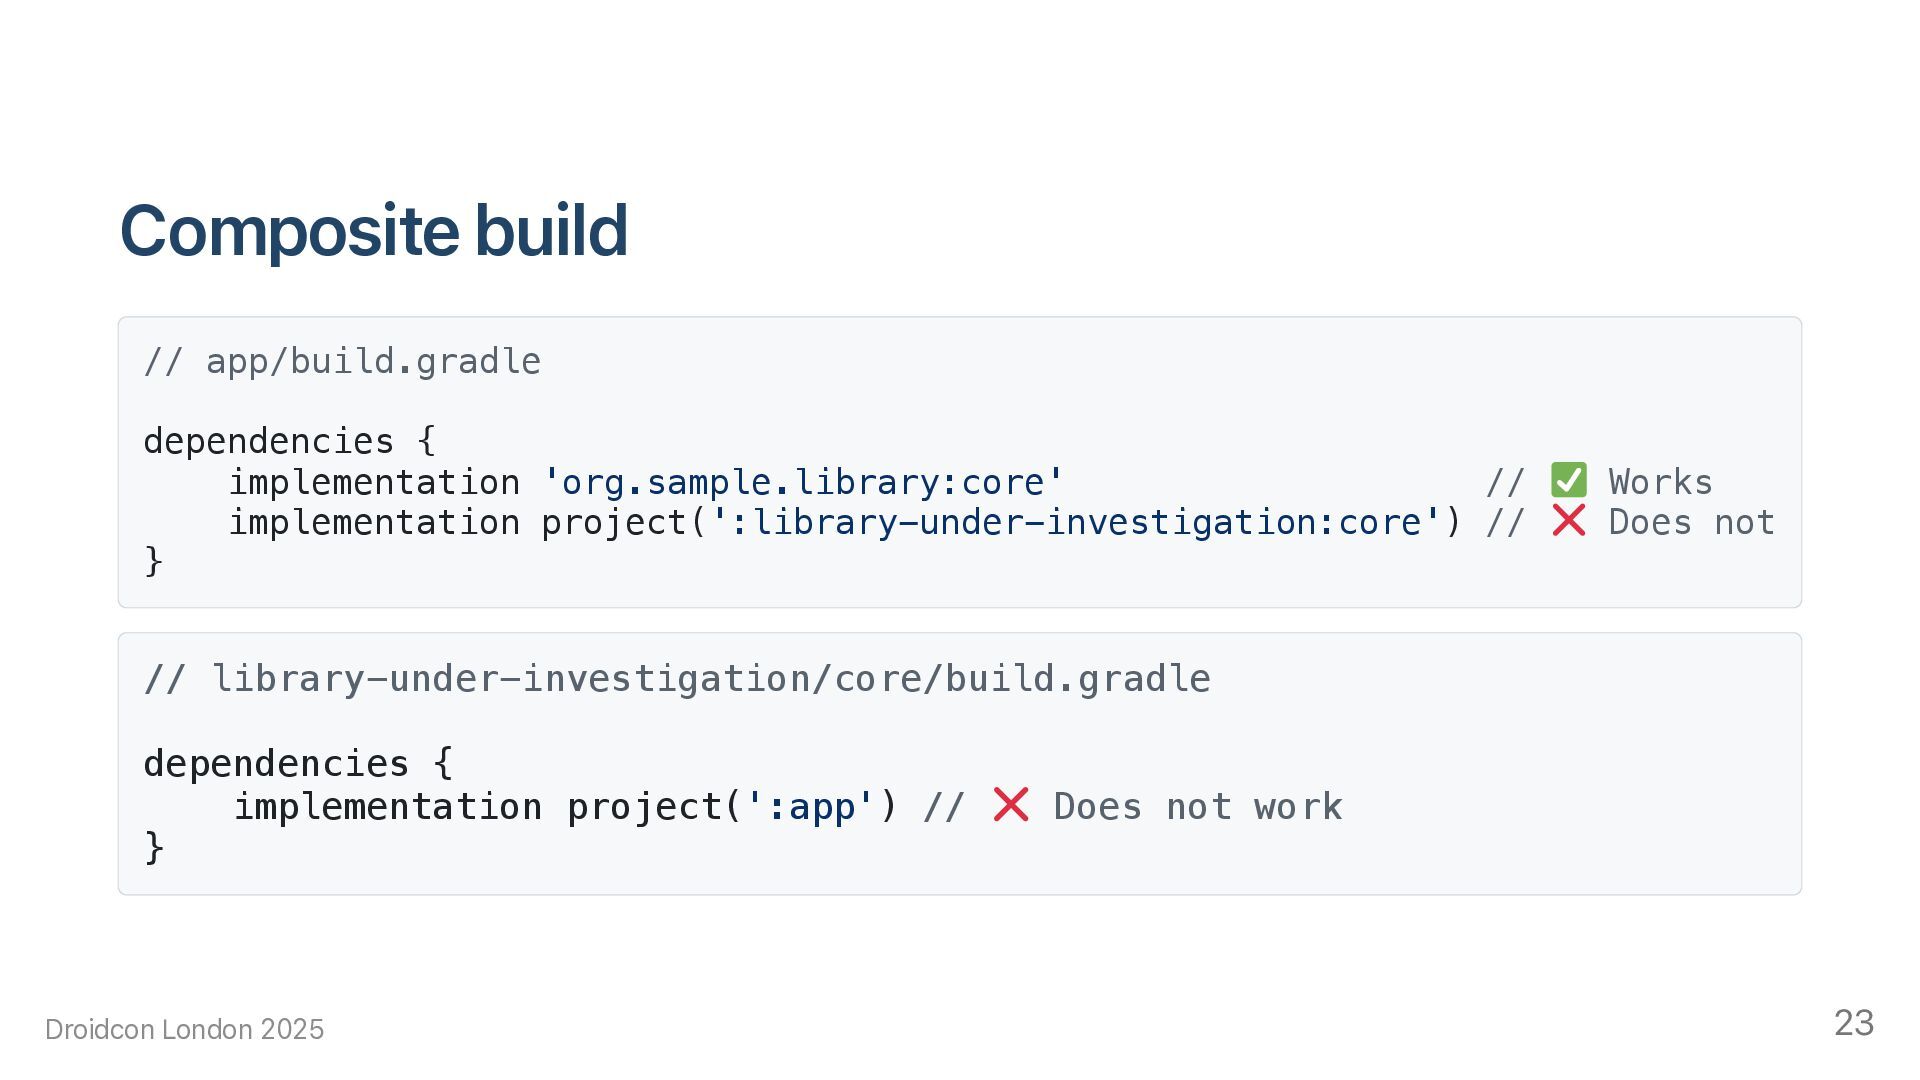Click the ':library-under-investigation:core' project string

1076,522
